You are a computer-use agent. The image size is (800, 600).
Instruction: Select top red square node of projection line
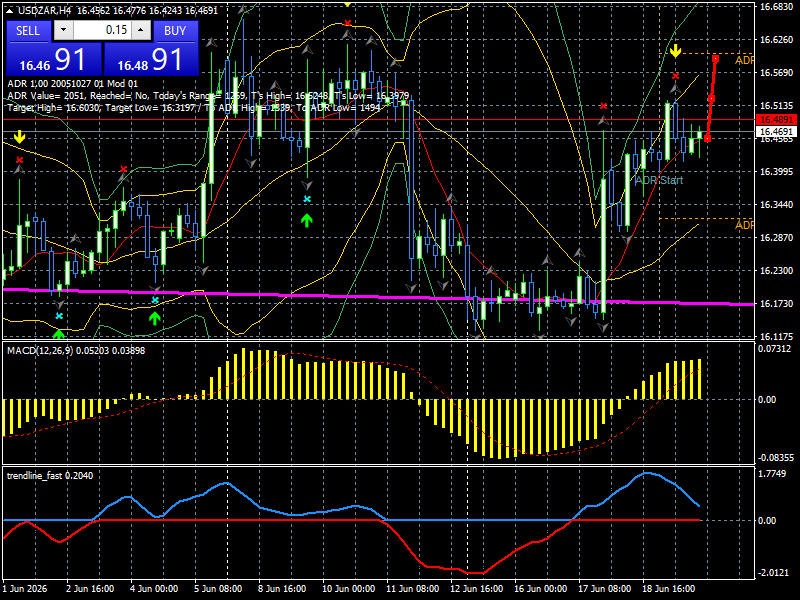(716, 59)
